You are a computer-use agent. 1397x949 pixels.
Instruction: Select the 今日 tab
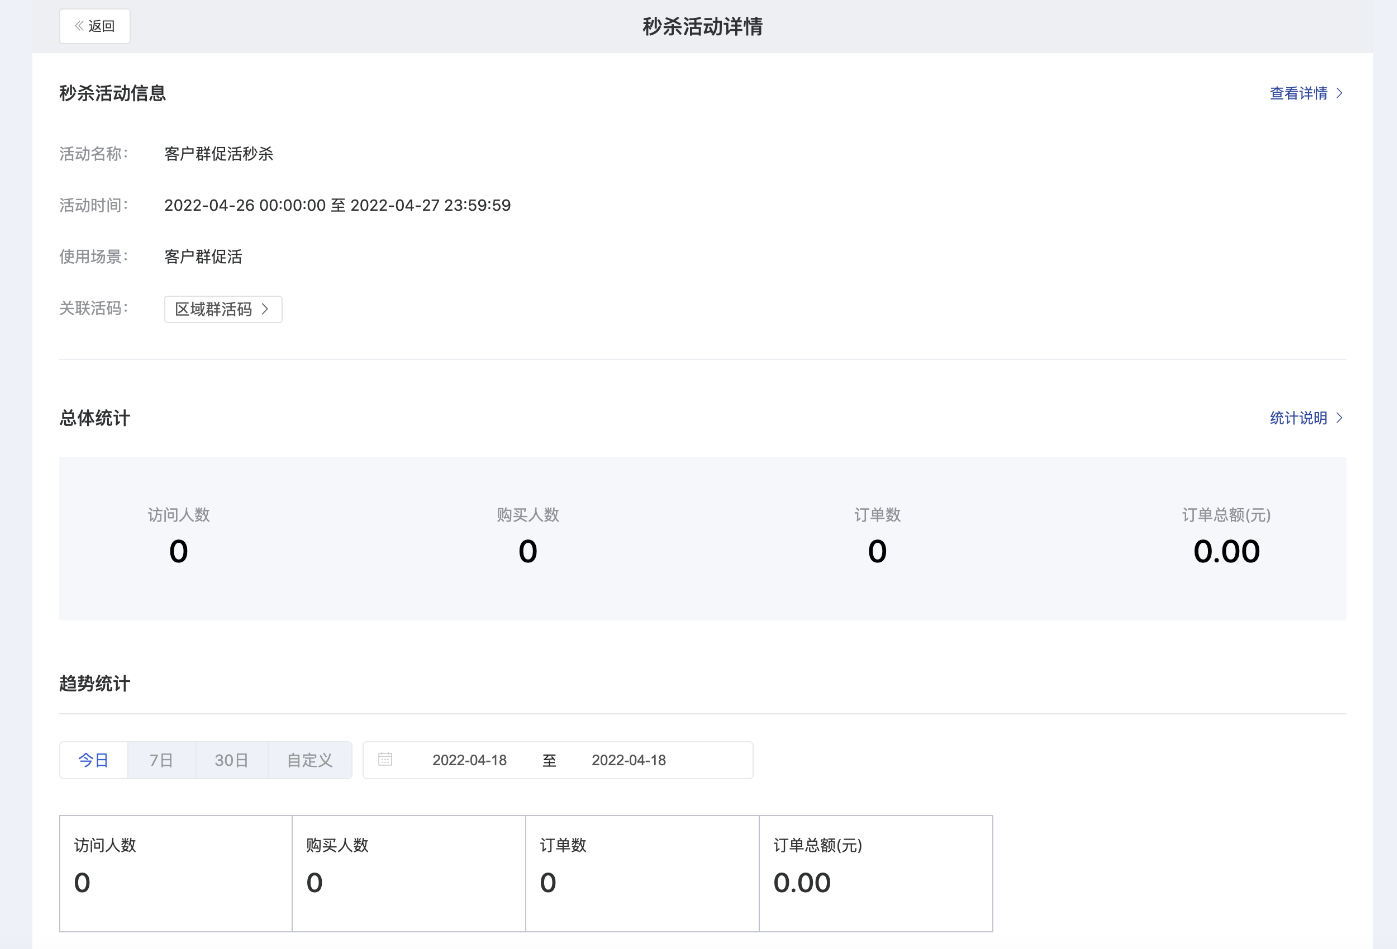pyautogui.click(x=94, y=760)
